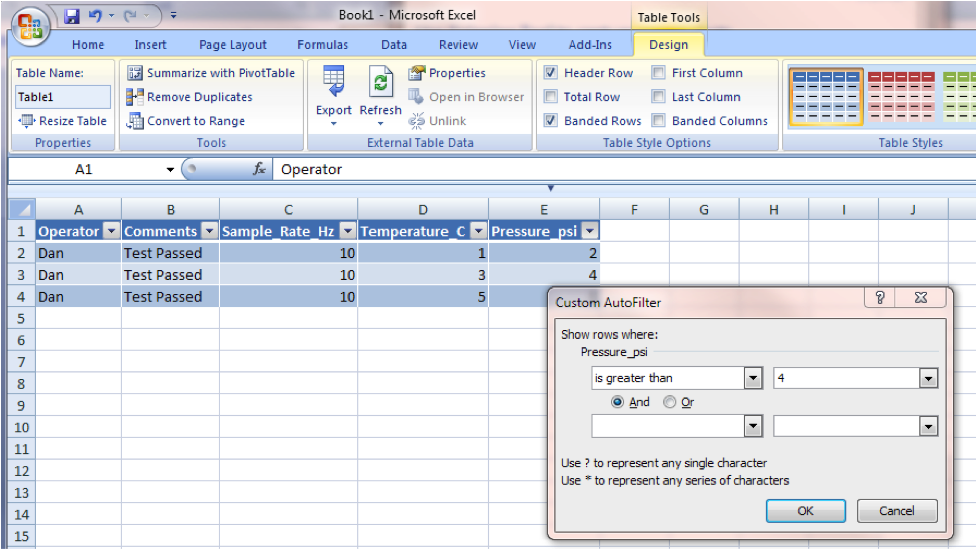
Task: Open the 'is greater than' comparison dropdown
Action: coord(753,378)
